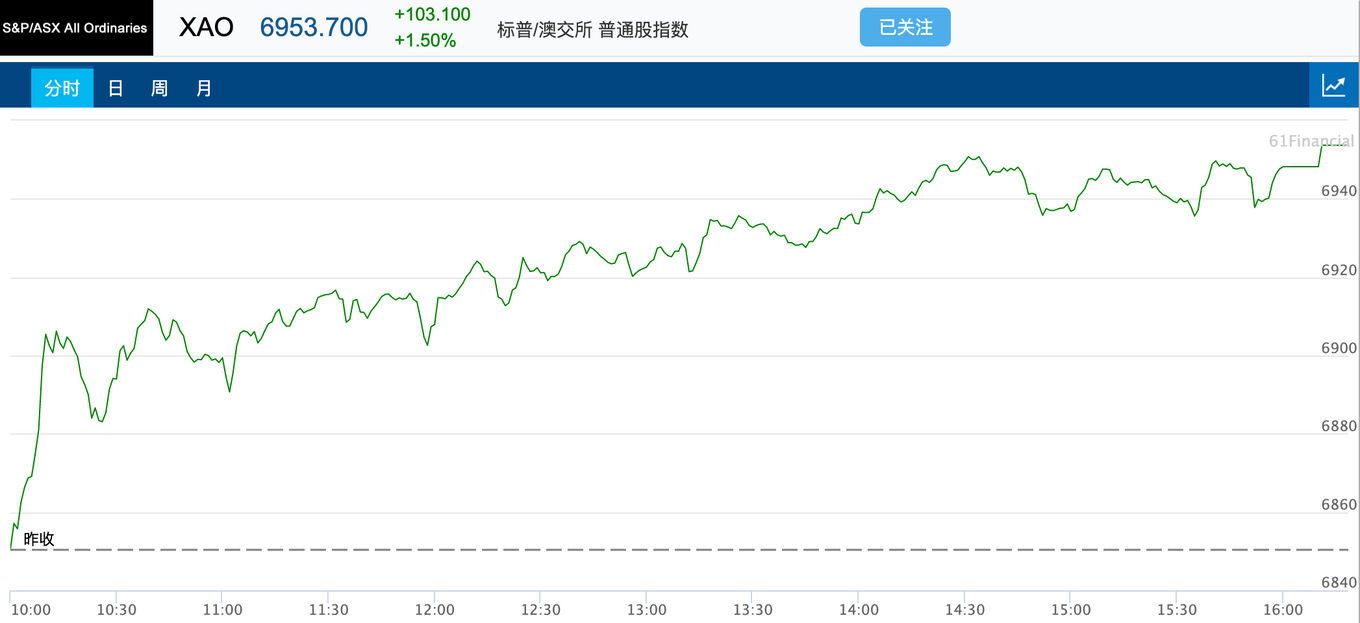1360x623 pixels.
Task: Click the +1.50% percent change
Action: point(425,40)
